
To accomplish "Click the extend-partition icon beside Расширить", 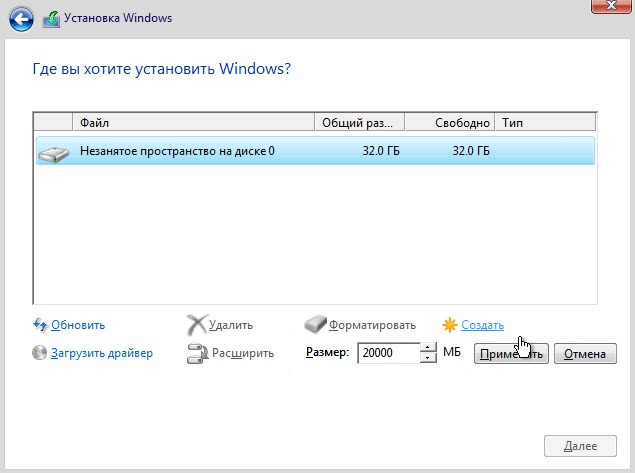I will 197,353.
